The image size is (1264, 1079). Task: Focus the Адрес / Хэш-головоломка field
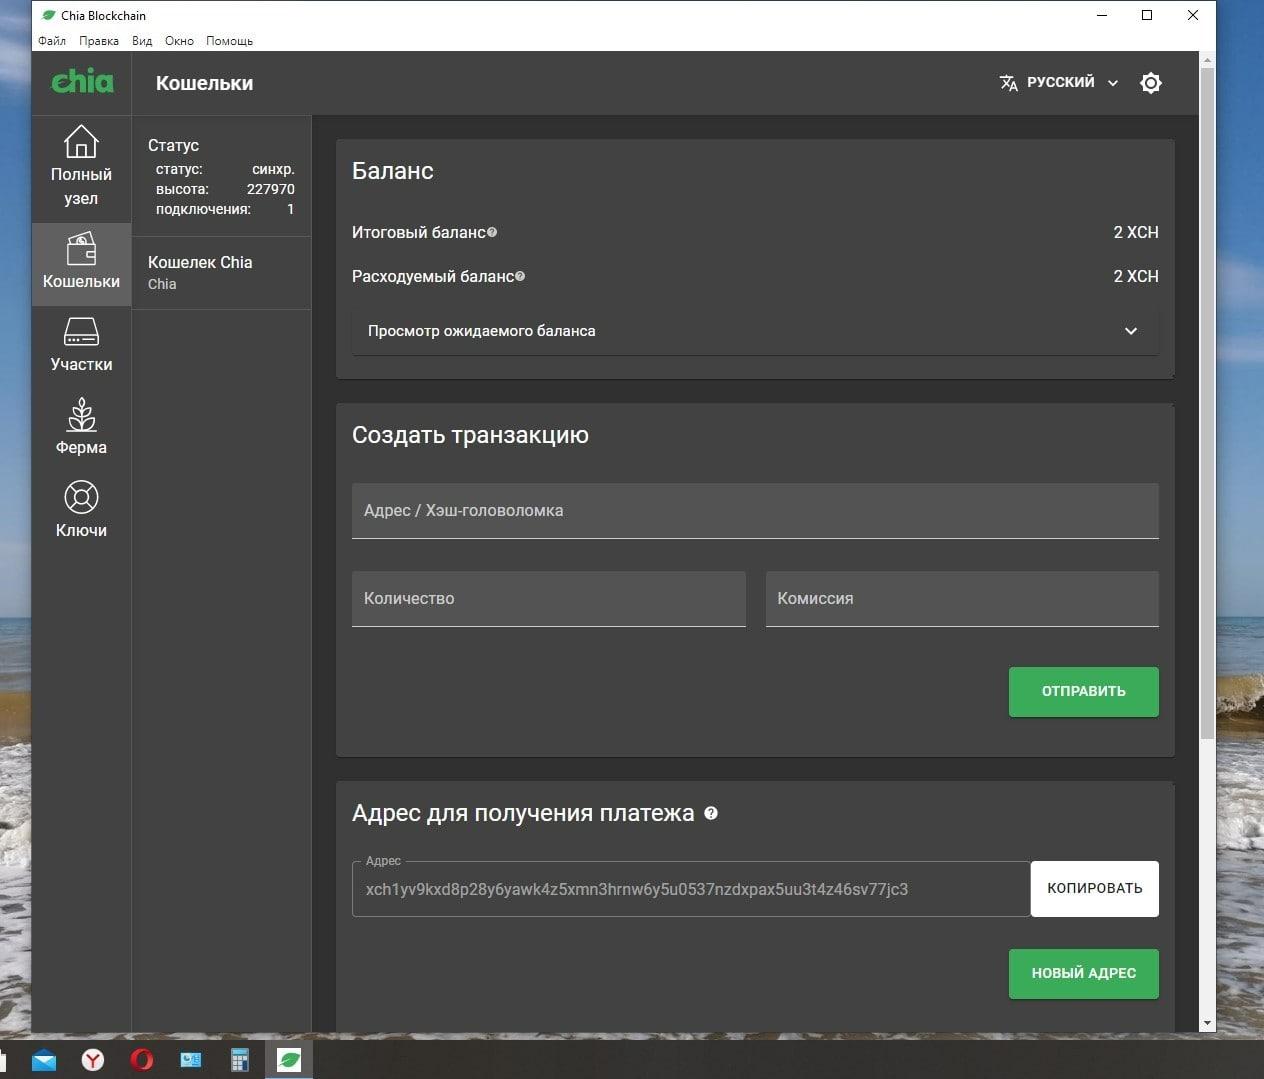pyautogui.click(x=755, y=511)
